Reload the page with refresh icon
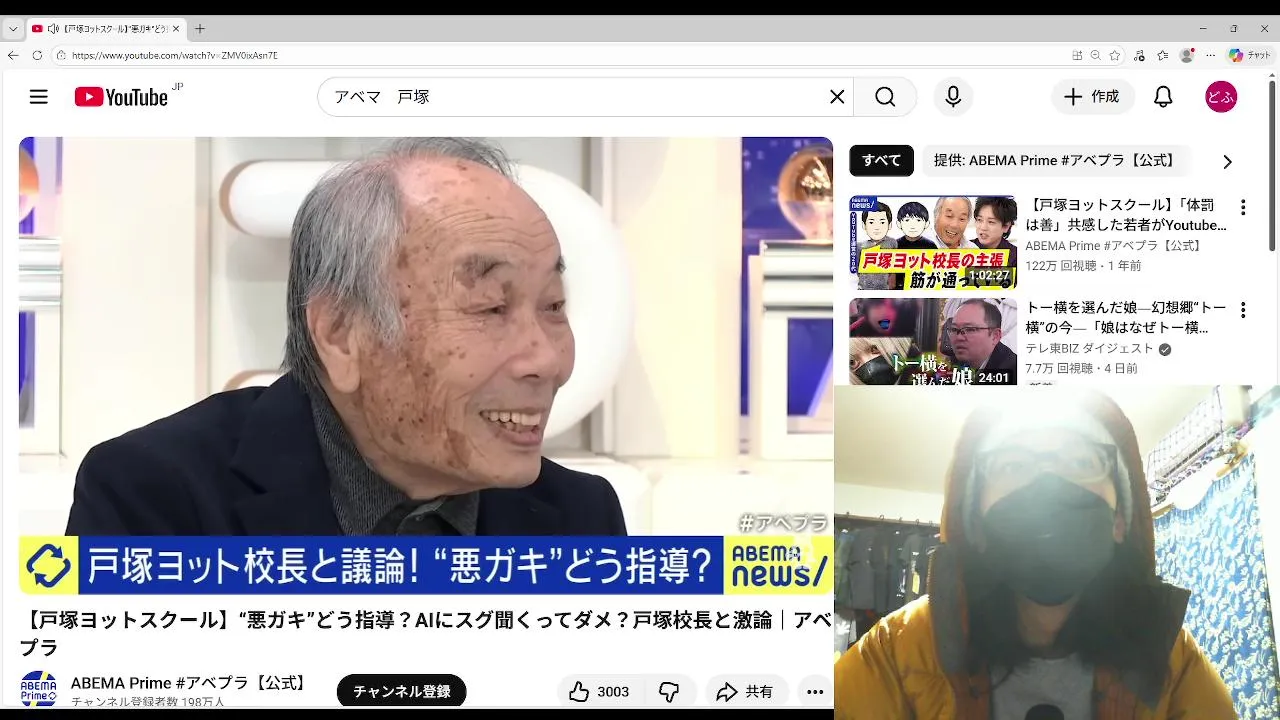 tap(38, 55)
